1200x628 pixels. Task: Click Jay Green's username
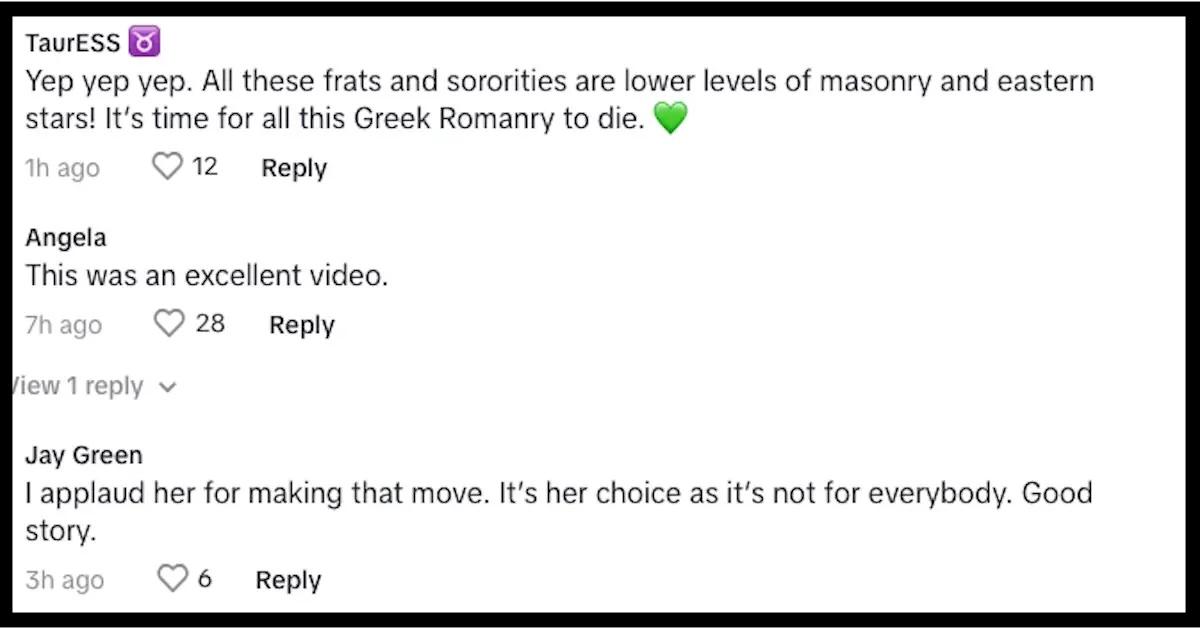(83, 455)
